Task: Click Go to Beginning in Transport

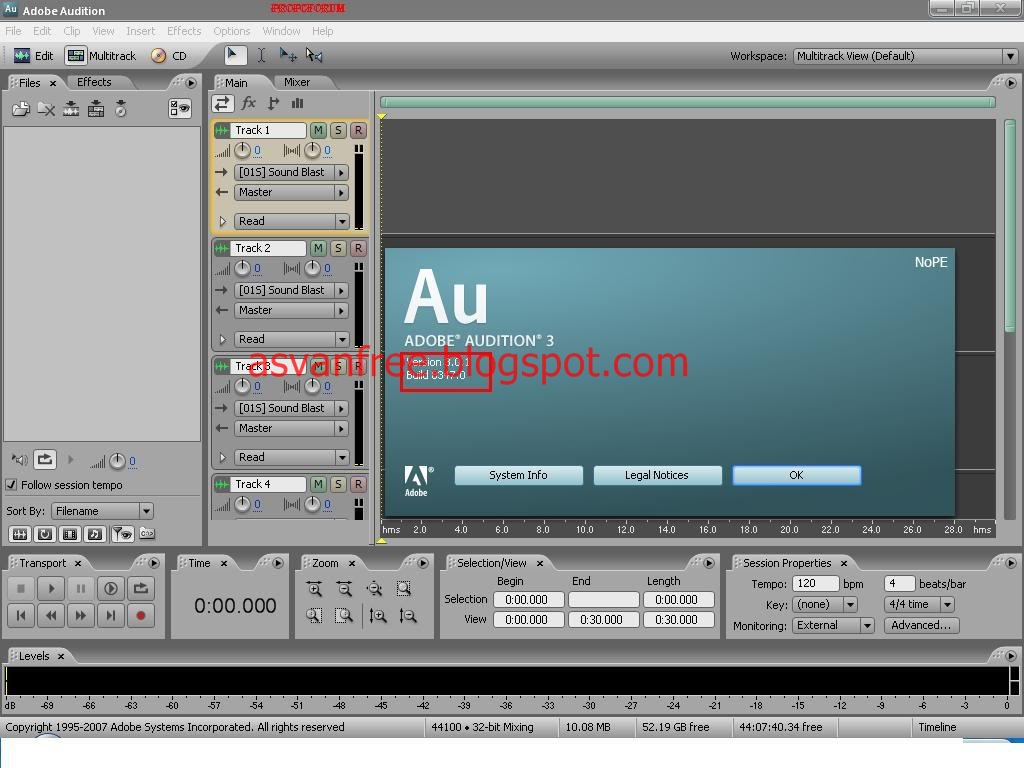Action: point(21,615)
